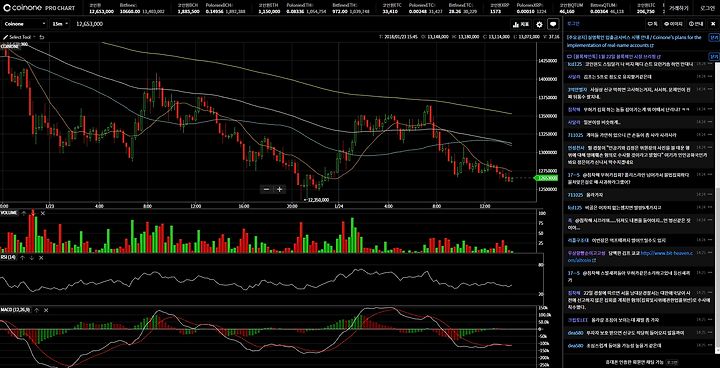Move MACD panel up arrow

point(36,310)
